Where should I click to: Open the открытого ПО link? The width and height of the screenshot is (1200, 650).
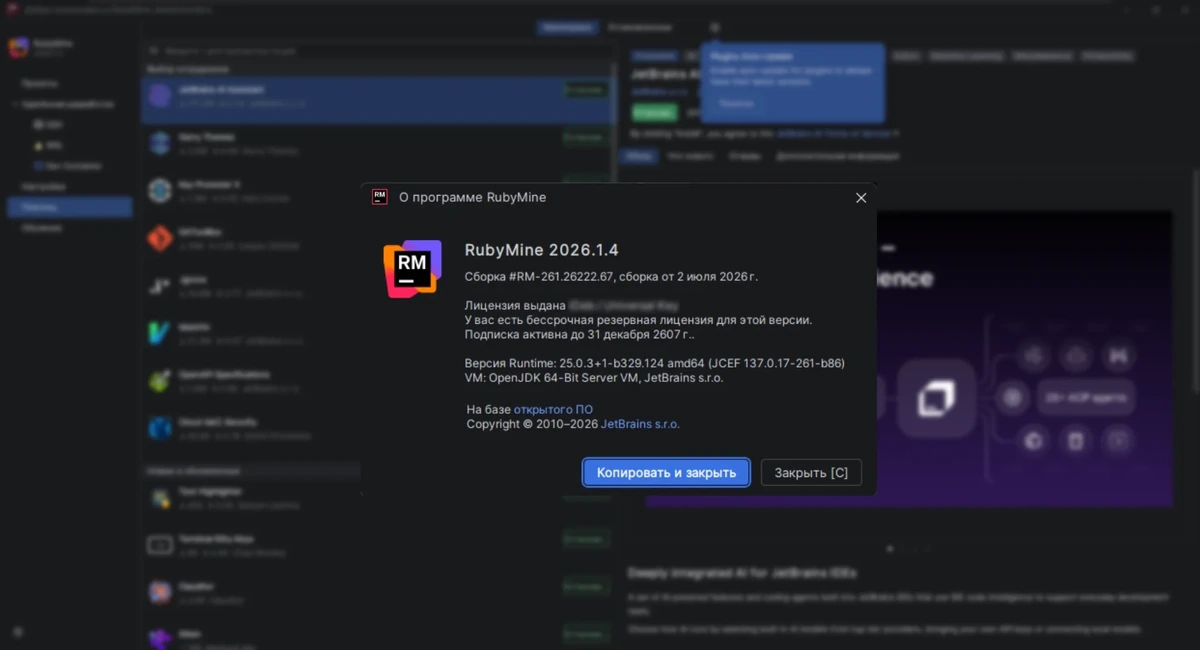click(553, 409)
